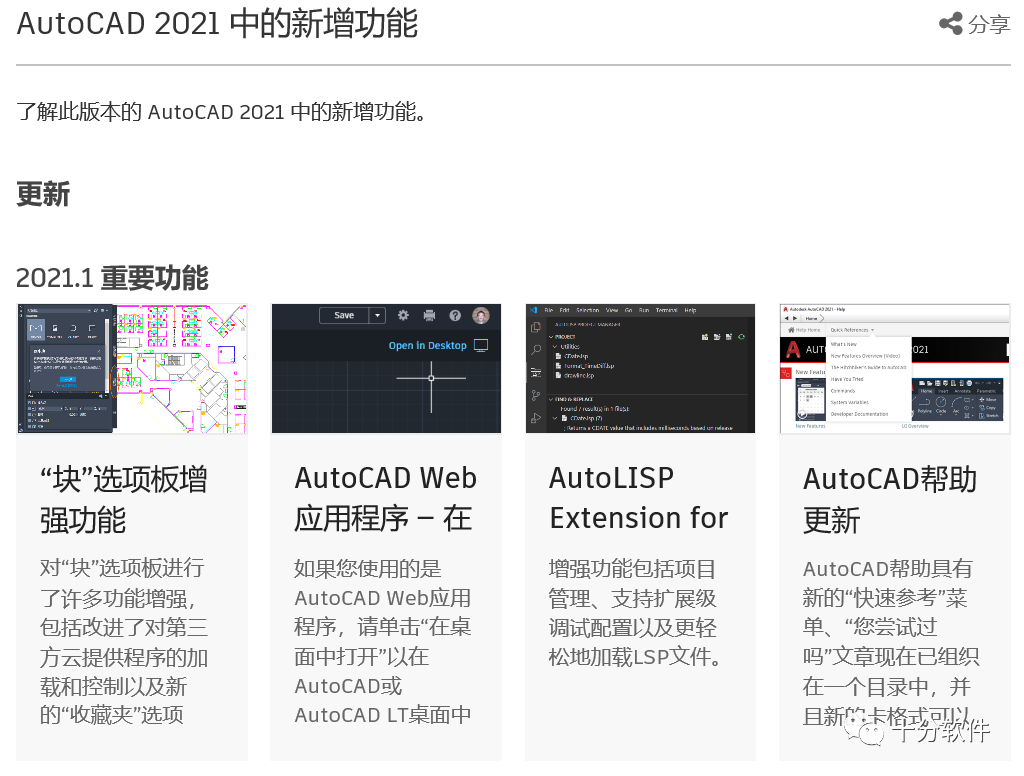1024x776 pixels.
Task: Open the "块"选项板增强功能 card thumbnail
Action: coord(132,368)
